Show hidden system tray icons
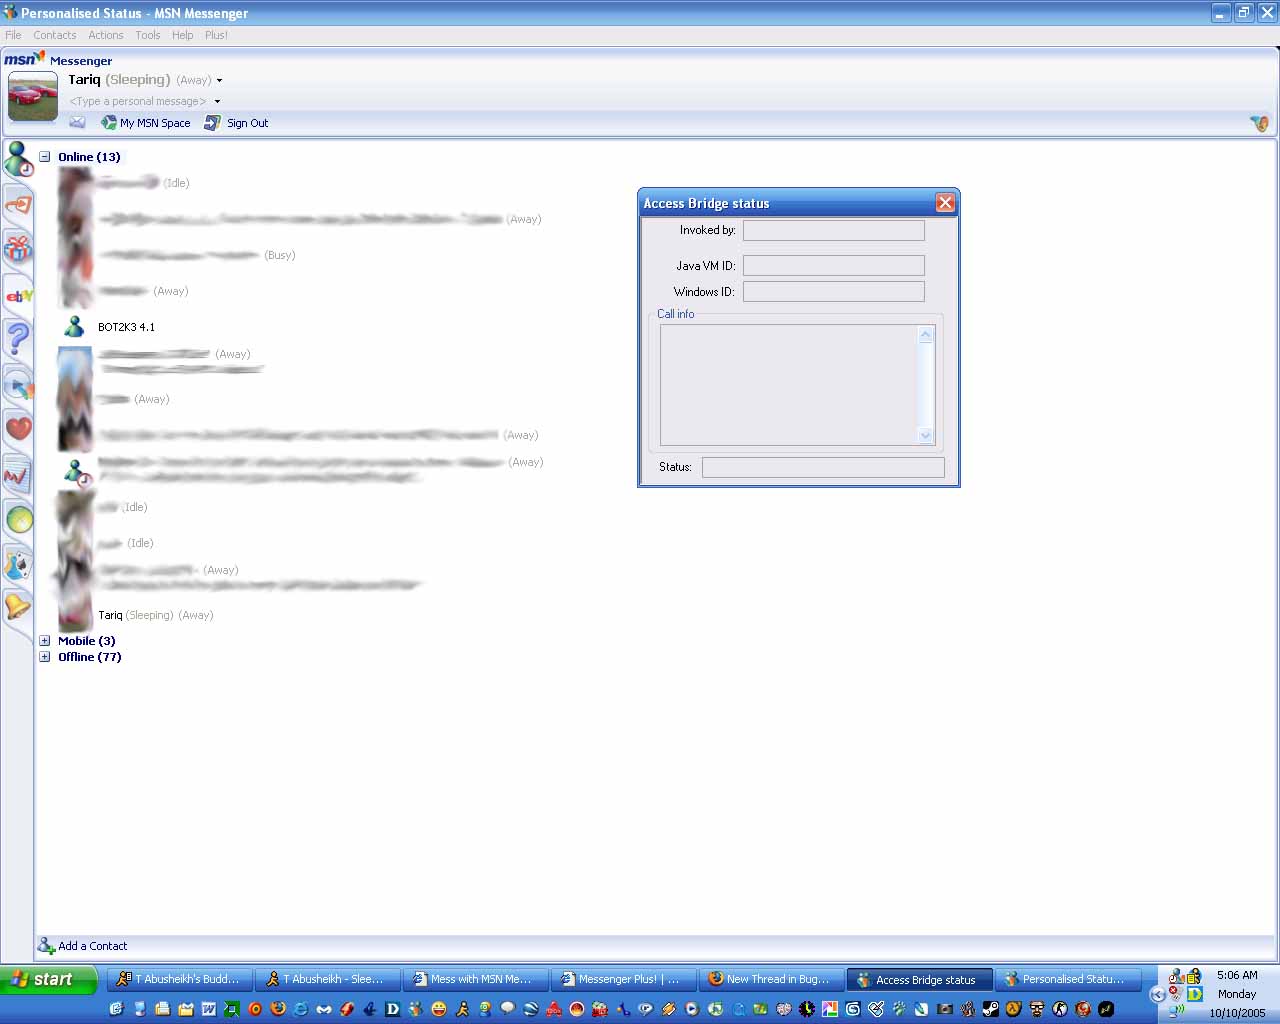 (1158, 994)
